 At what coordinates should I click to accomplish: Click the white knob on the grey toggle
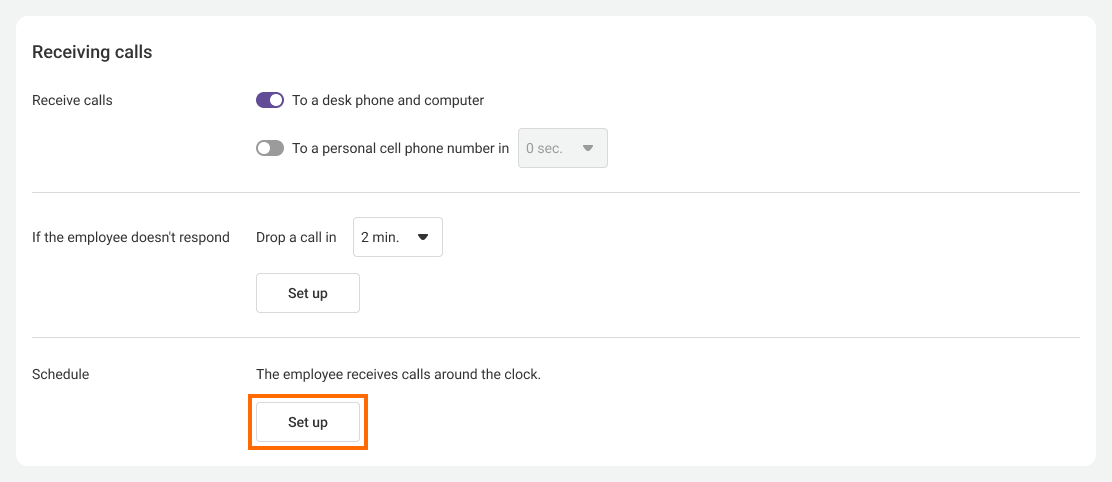click(264, 148)
